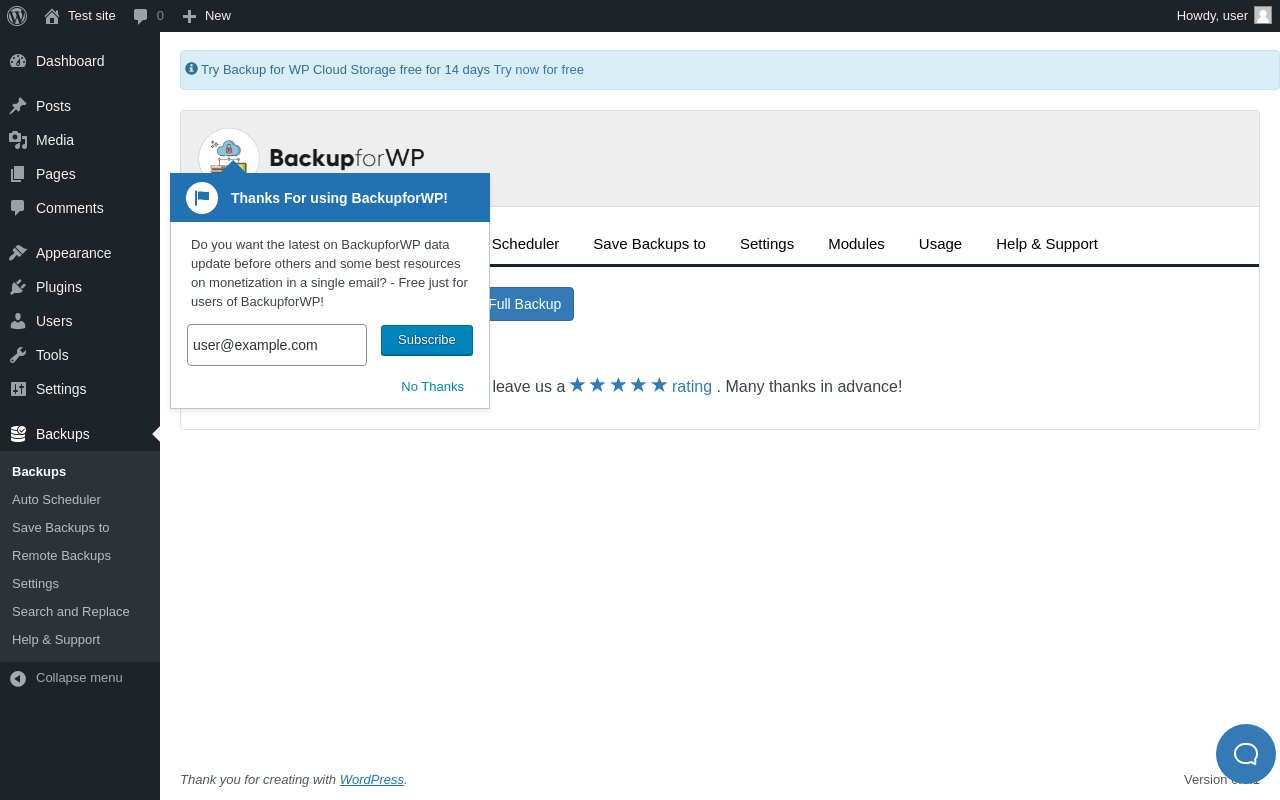This screenshot has width=1280, height=800.
Task: Click the Try now for free link
Action: click(x=538, y=70)
